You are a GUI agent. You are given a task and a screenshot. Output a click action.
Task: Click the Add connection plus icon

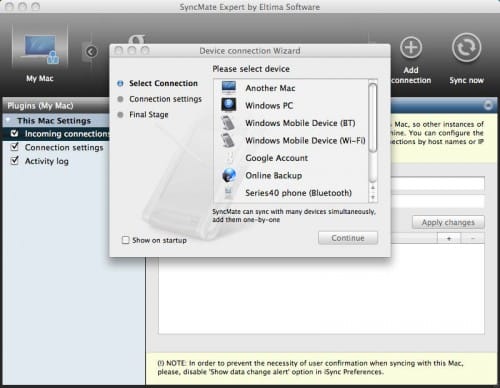point(411,48)
